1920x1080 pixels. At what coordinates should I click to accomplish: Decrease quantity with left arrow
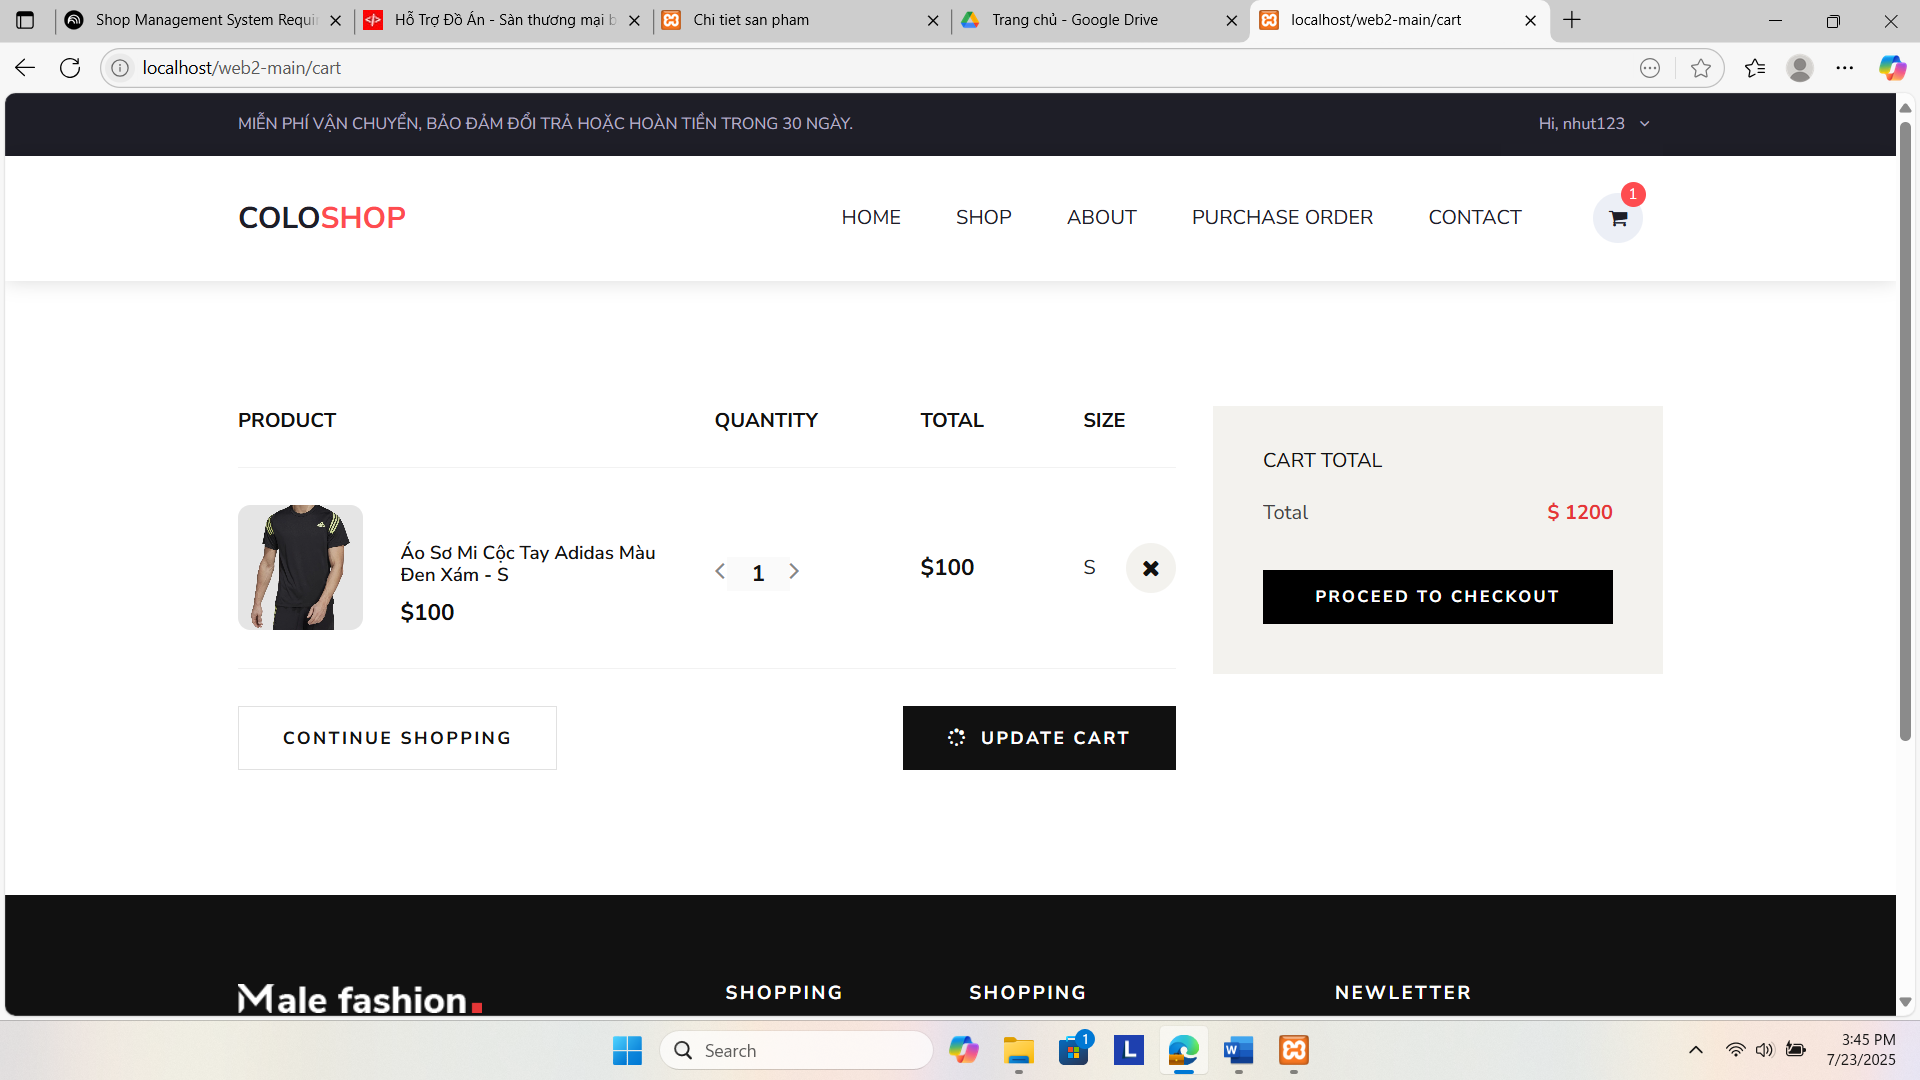[720, 572]
